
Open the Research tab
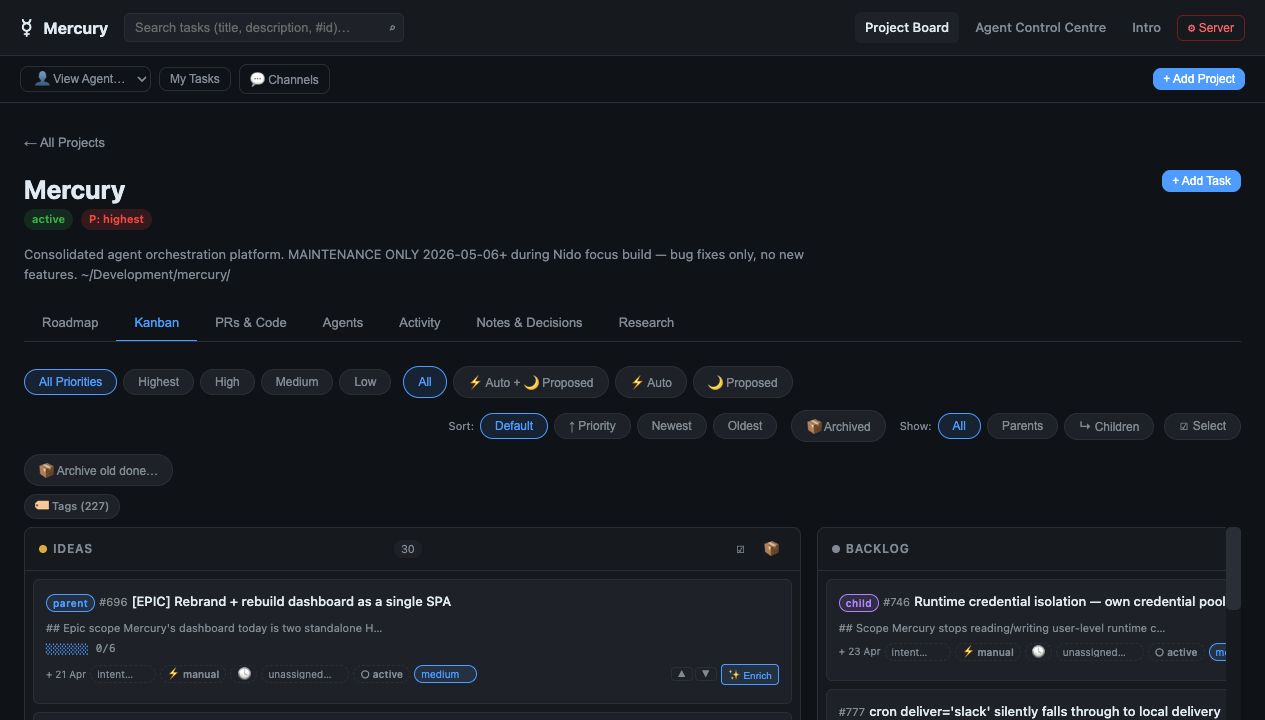pyautogui.click(x=646, y=322)
